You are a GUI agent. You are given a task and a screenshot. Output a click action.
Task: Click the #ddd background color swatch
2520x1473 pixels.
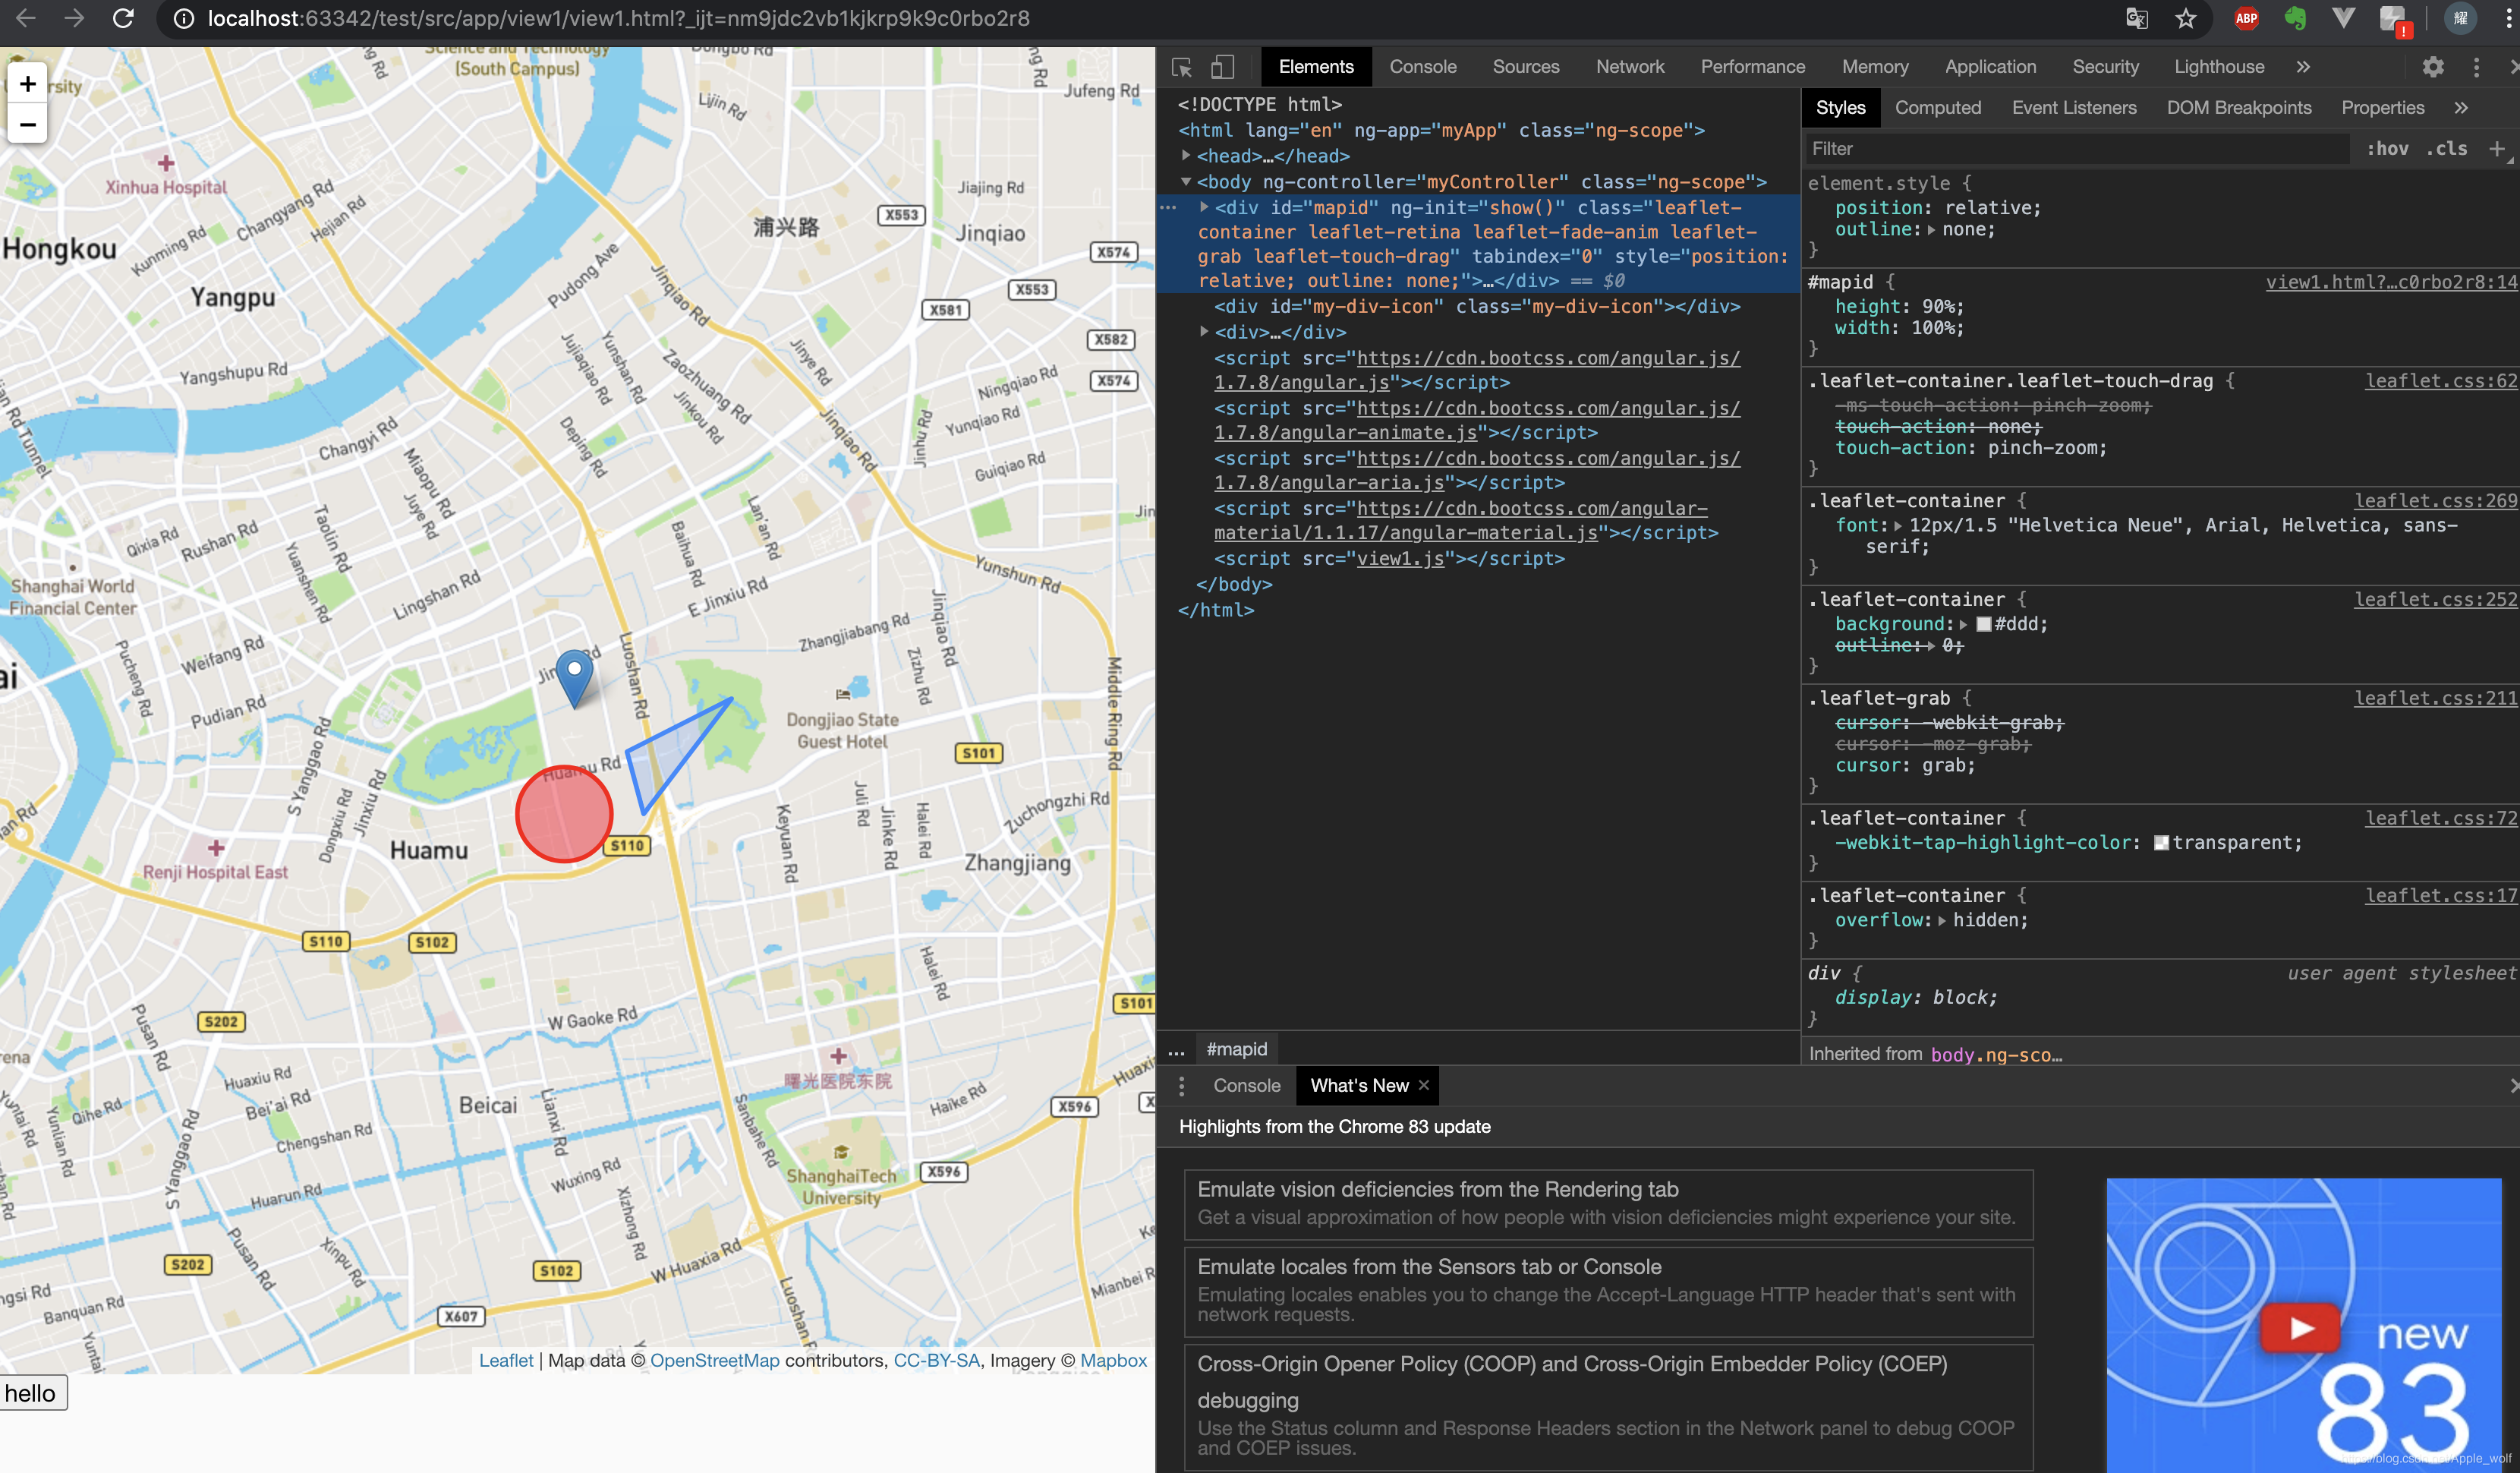click(1983, 625)
